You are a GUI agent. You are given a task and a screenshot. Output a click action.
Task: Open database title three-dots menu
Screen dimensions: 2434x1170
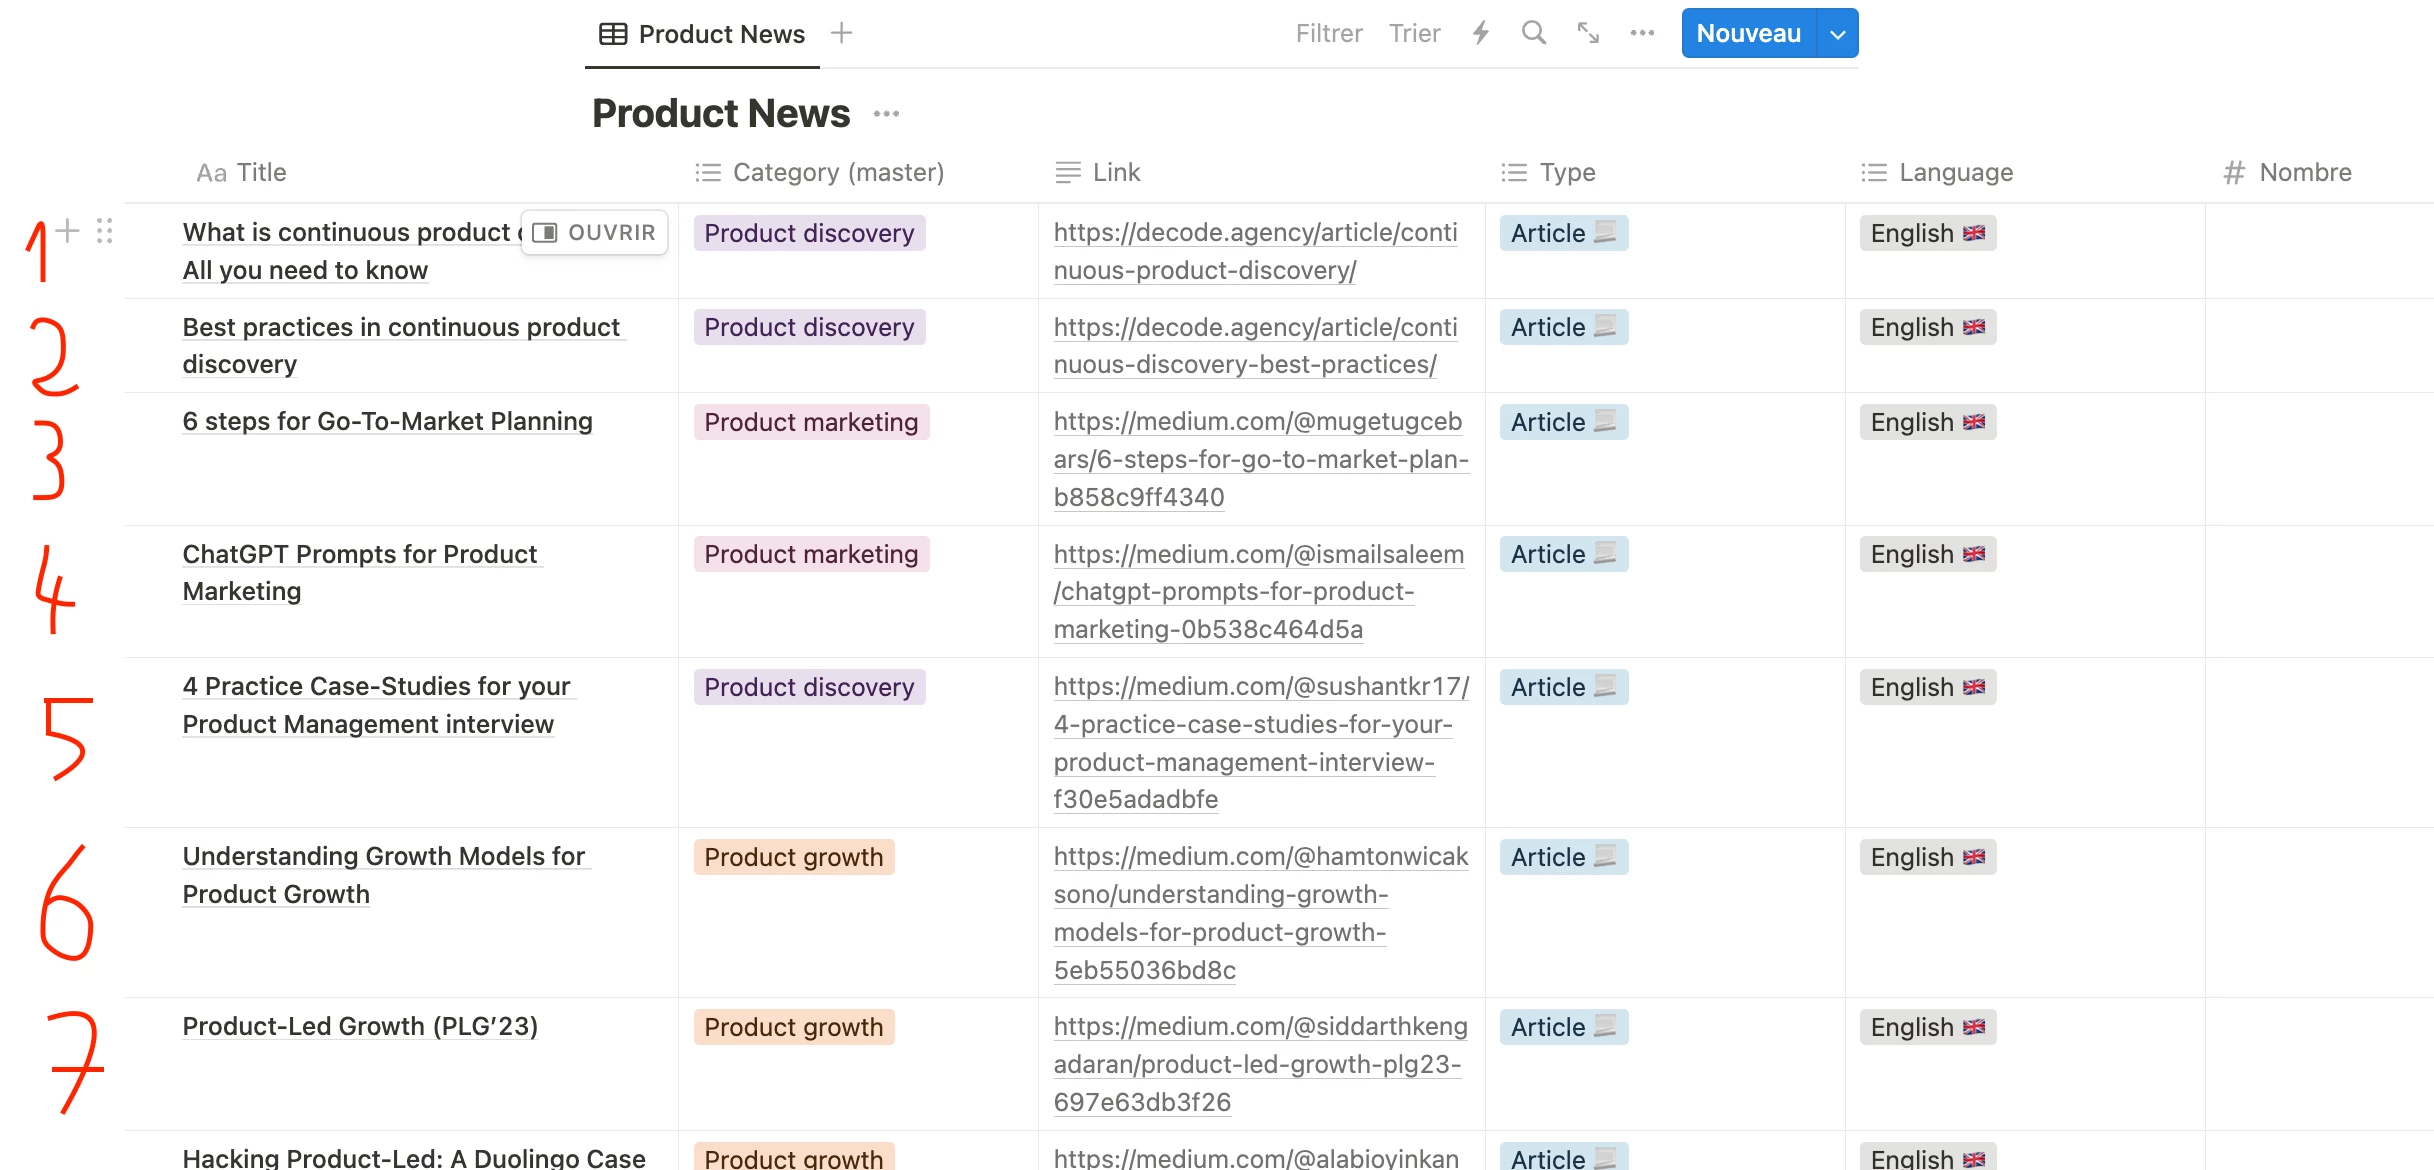(x=886, y=114)
